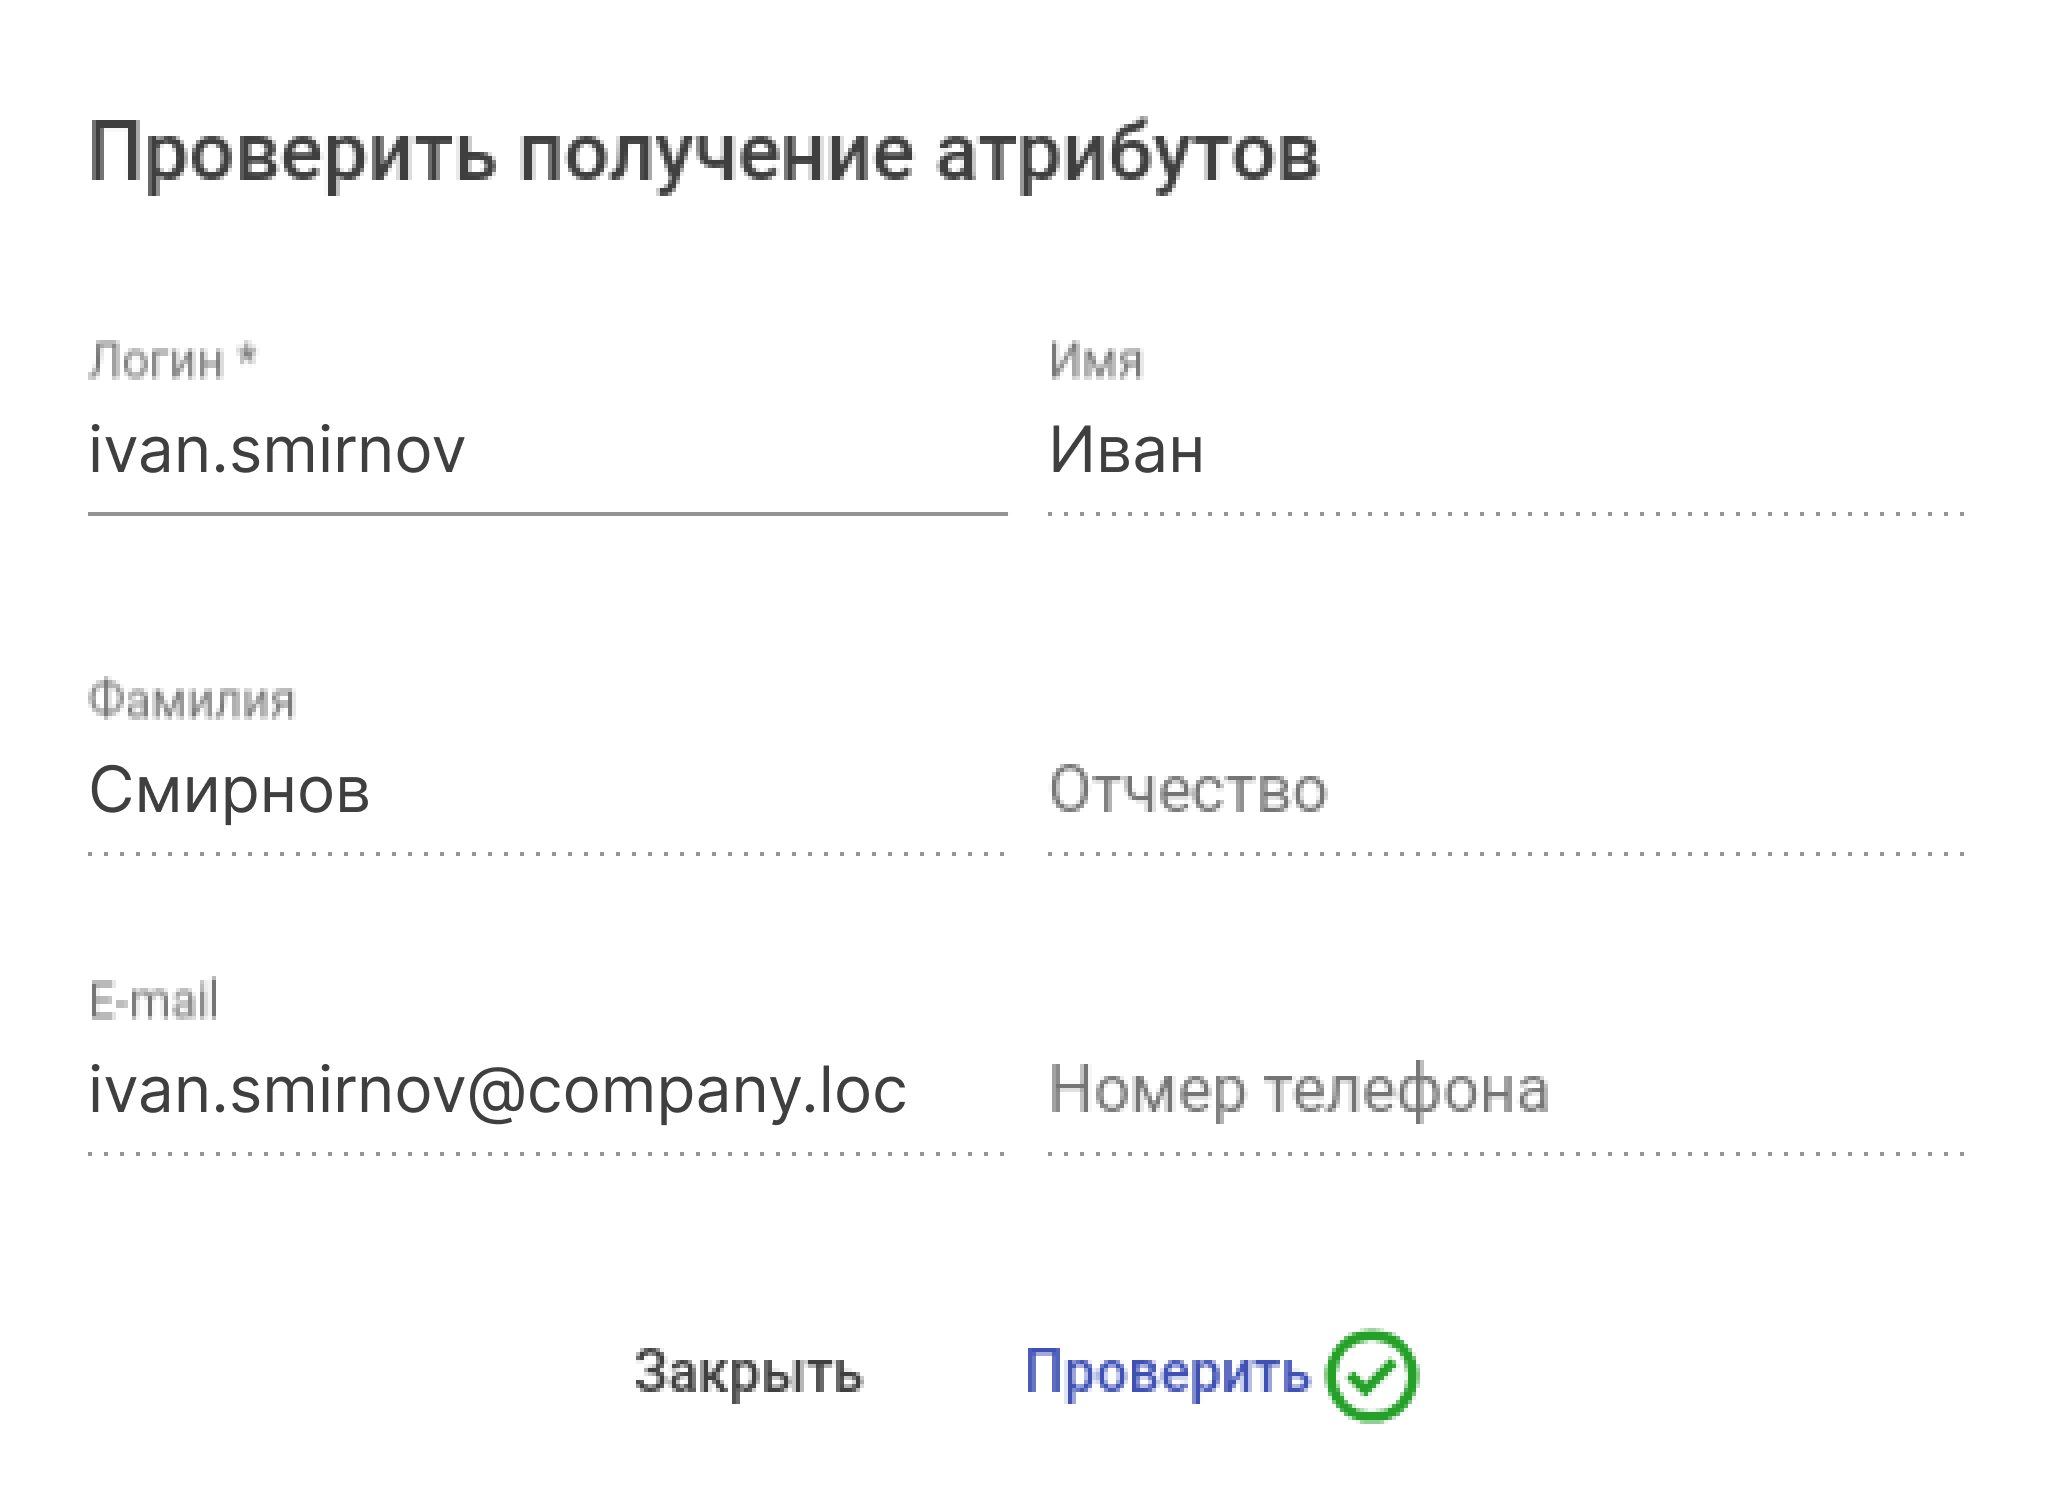Click the Имя label above Иван

[1095, 361]
